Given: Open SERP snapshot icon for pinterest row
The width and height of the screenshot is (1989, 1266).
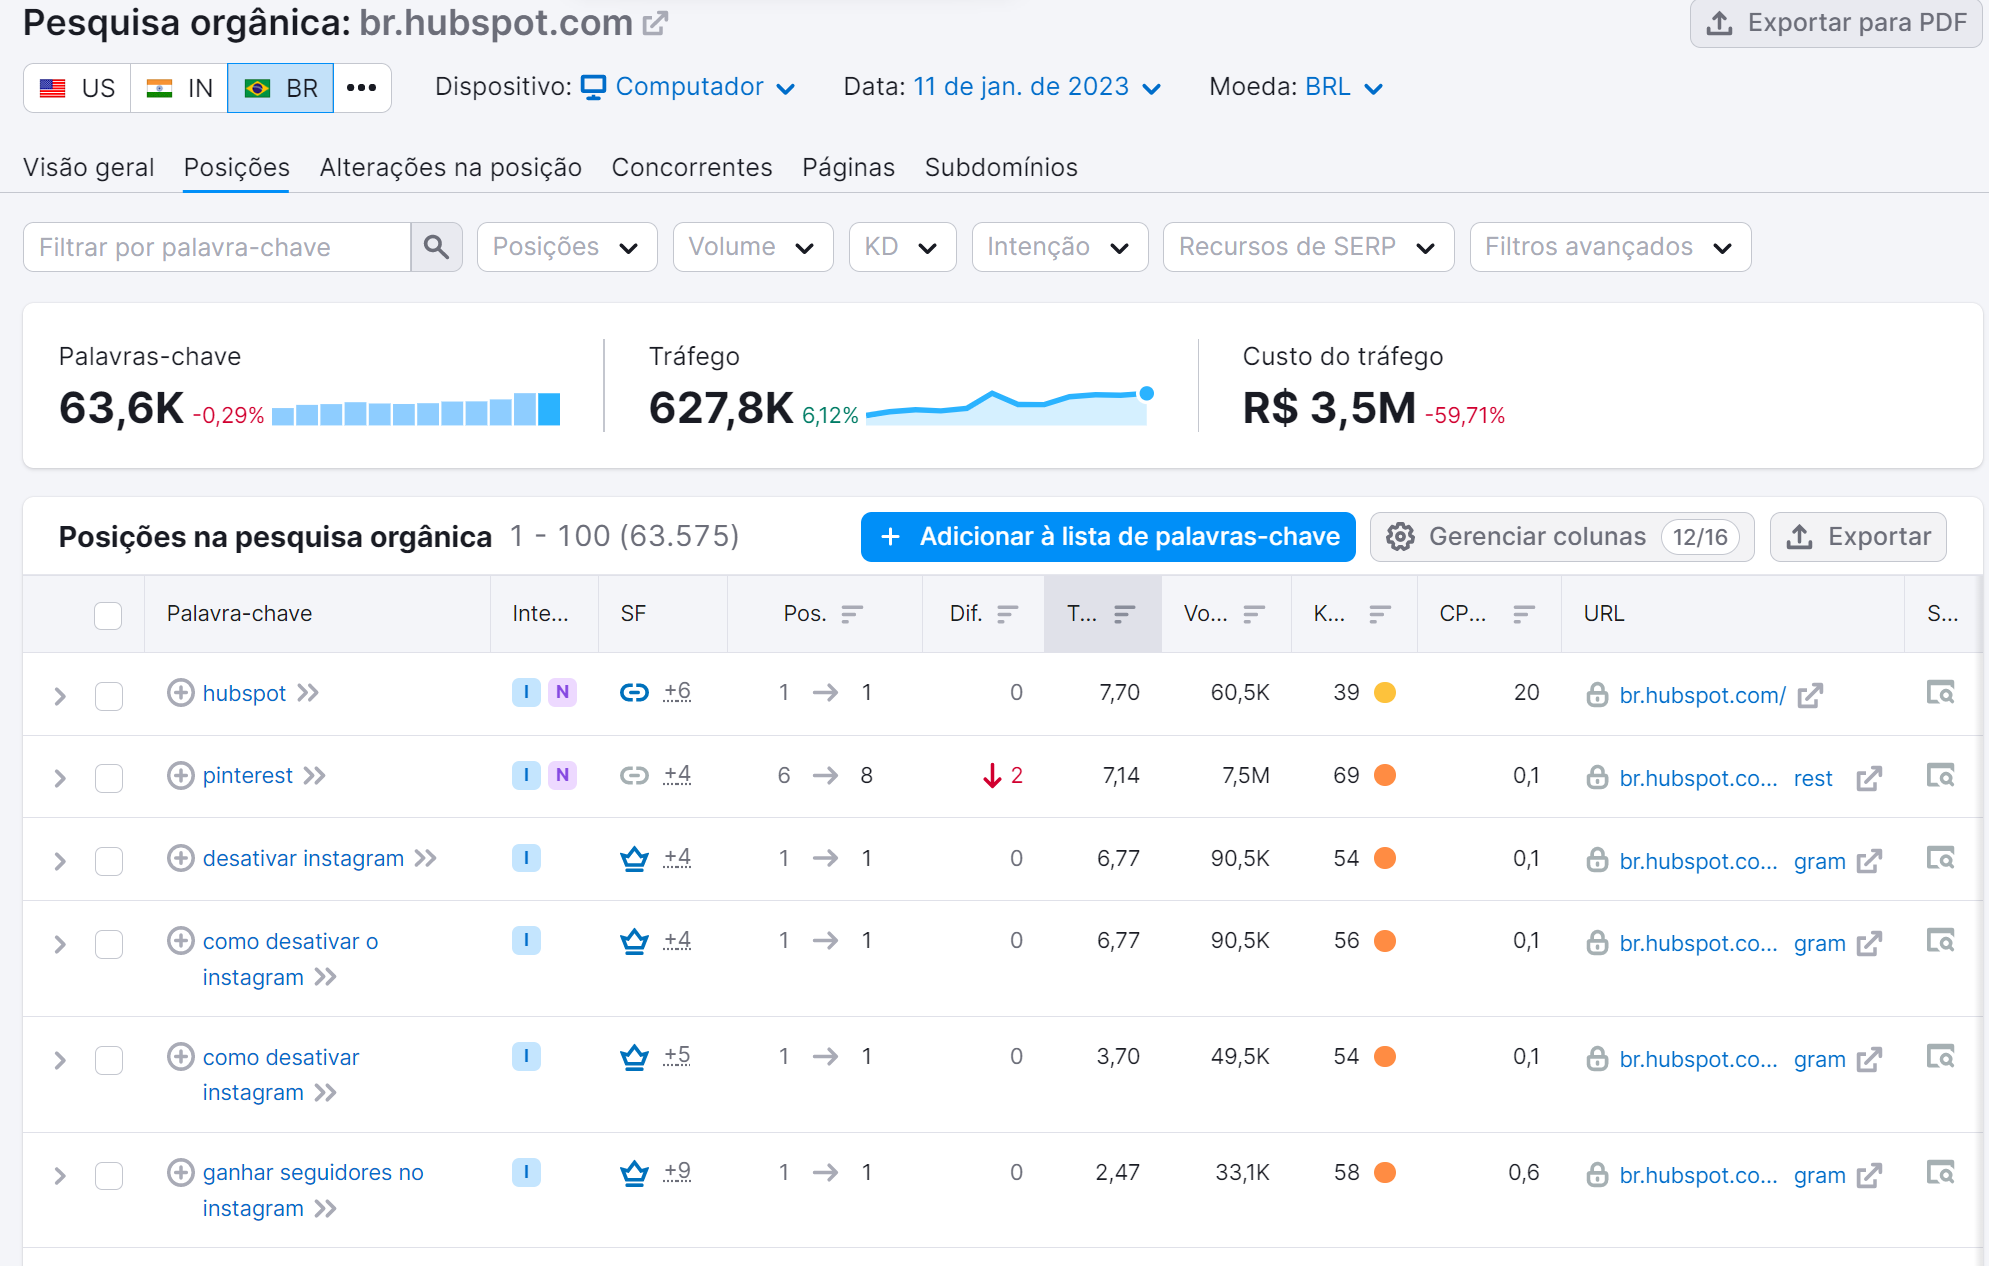Looking at the screenshot, I should 1940,775.
